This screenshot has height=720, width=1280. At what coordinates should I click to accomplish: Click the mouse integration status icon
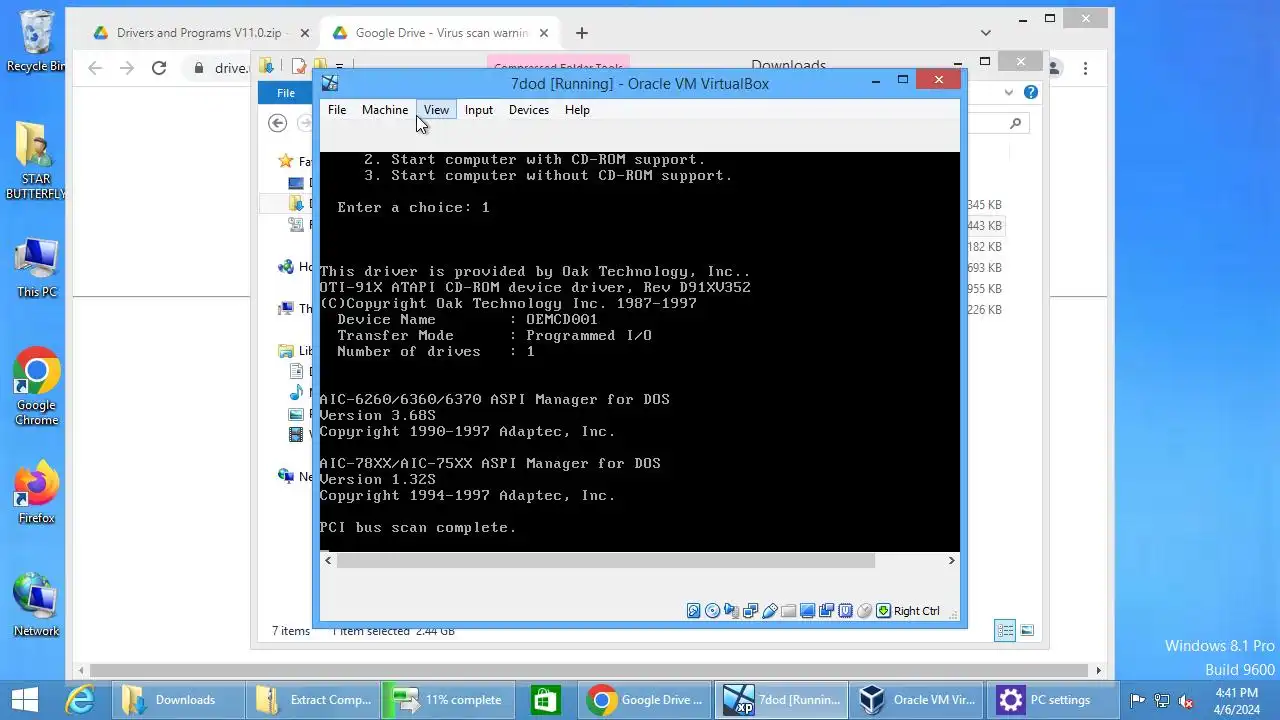click(x=865, y=611)
